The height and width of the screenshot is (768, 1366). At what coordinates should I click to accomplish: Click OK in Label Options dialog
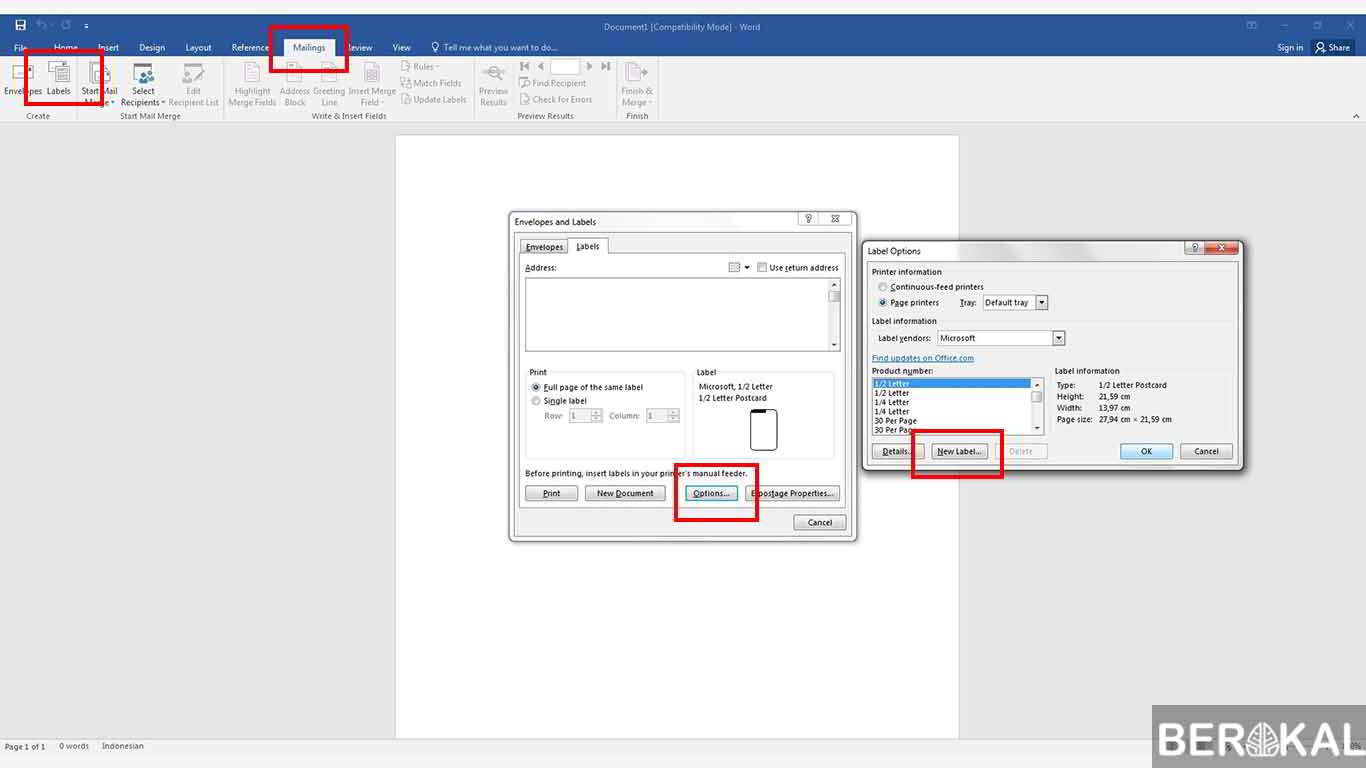(1146, 451)
